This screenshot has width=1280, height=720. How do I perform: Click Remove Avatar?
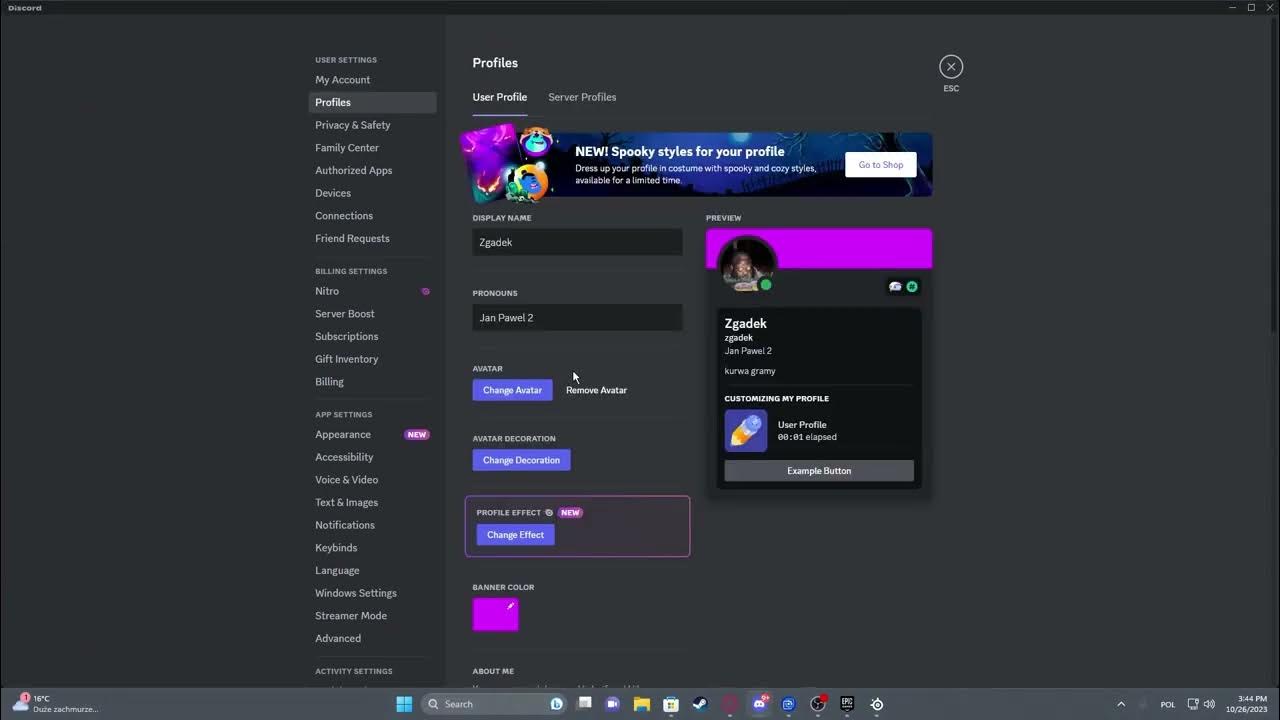(596, 390)
